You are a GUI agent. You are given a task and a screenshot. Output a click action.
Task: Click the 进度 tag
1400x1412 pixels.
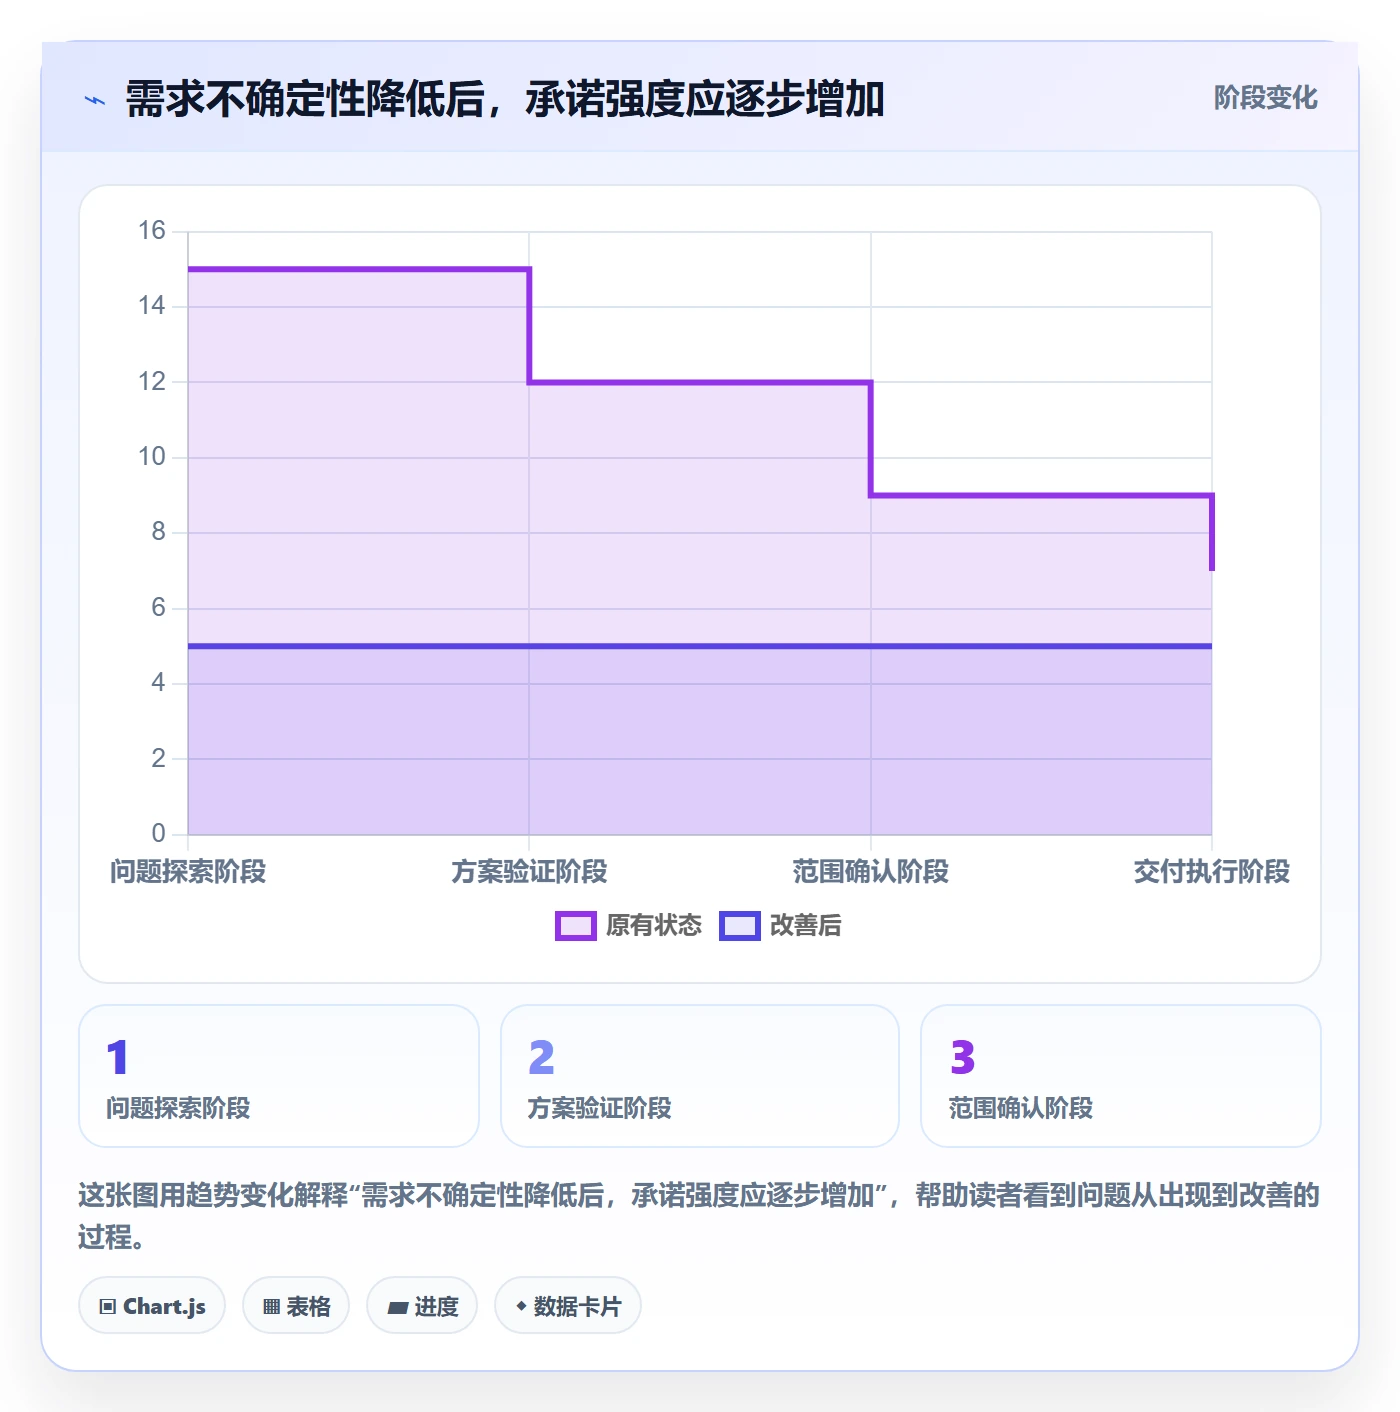point(422,1306)
